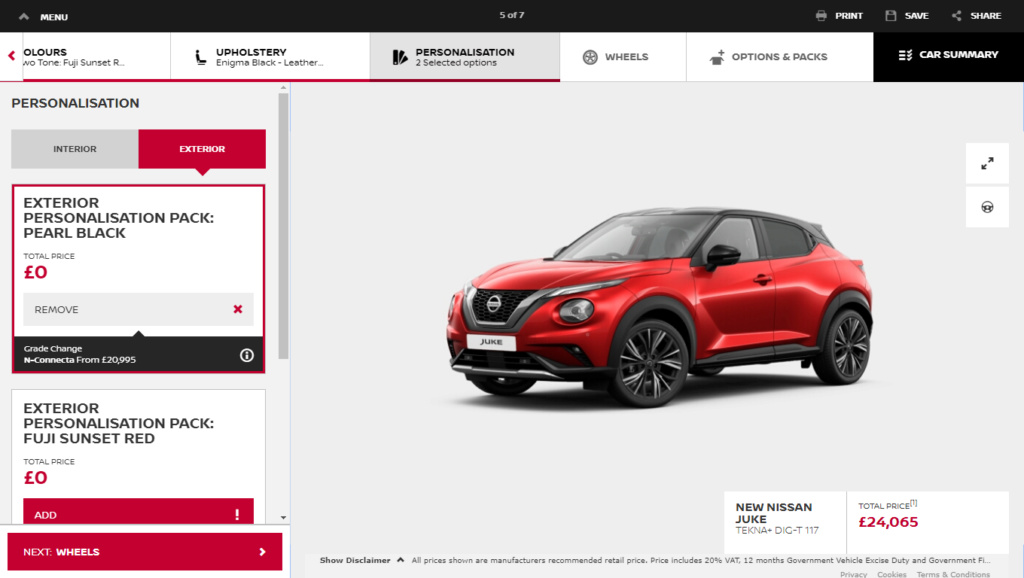Click the personalisation panel scrollbar thumb
This screenshot has width=1024, height=578.
[283, 225]
